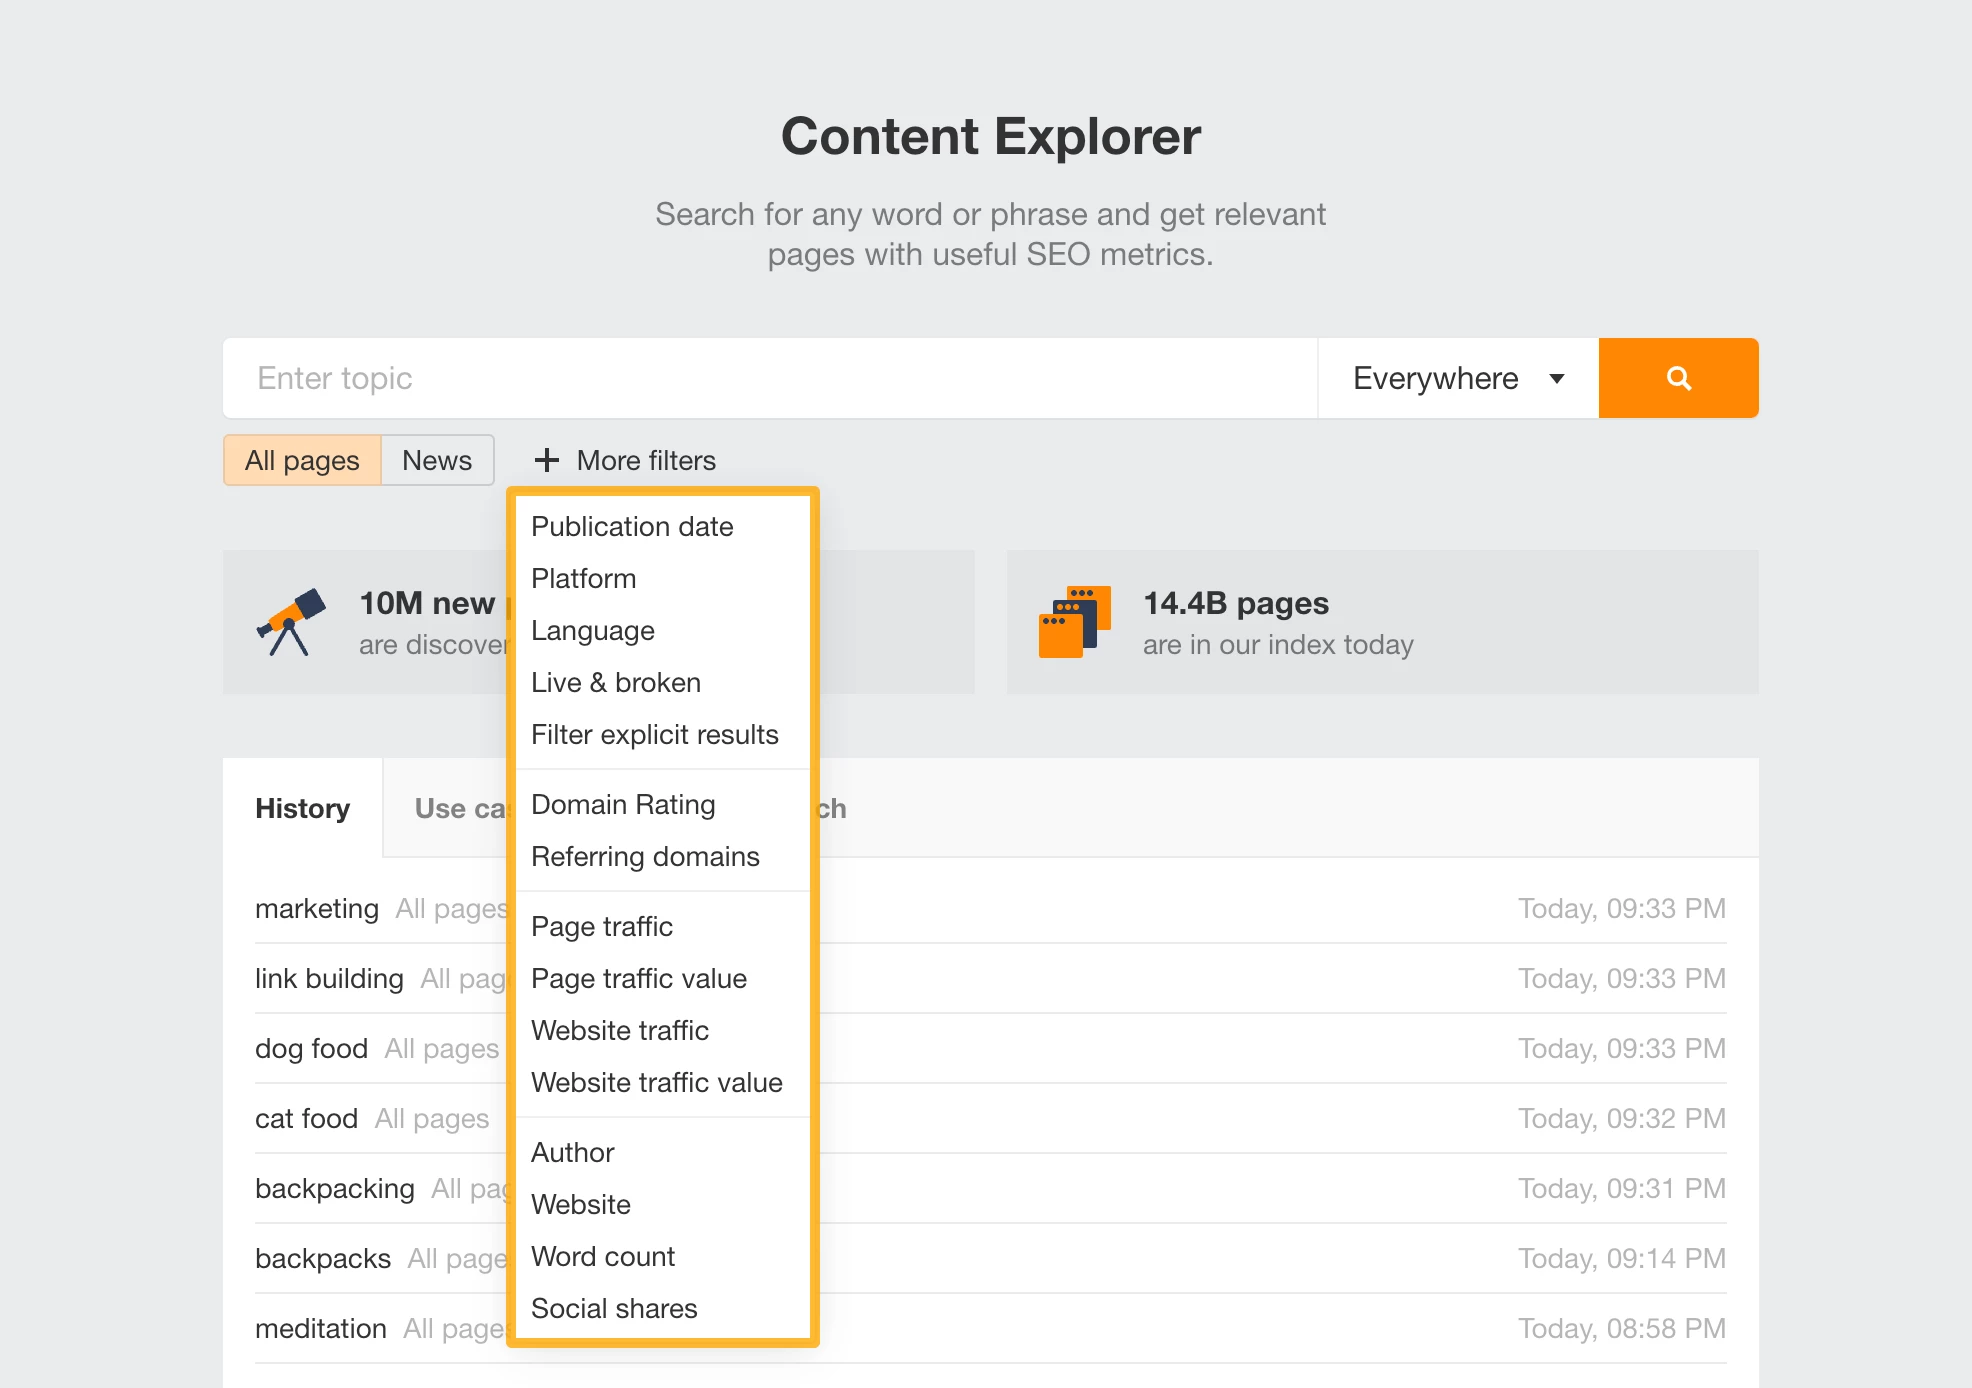
Task: Click the Today, 09:31 PM timestamp
Action: 1622,1189
